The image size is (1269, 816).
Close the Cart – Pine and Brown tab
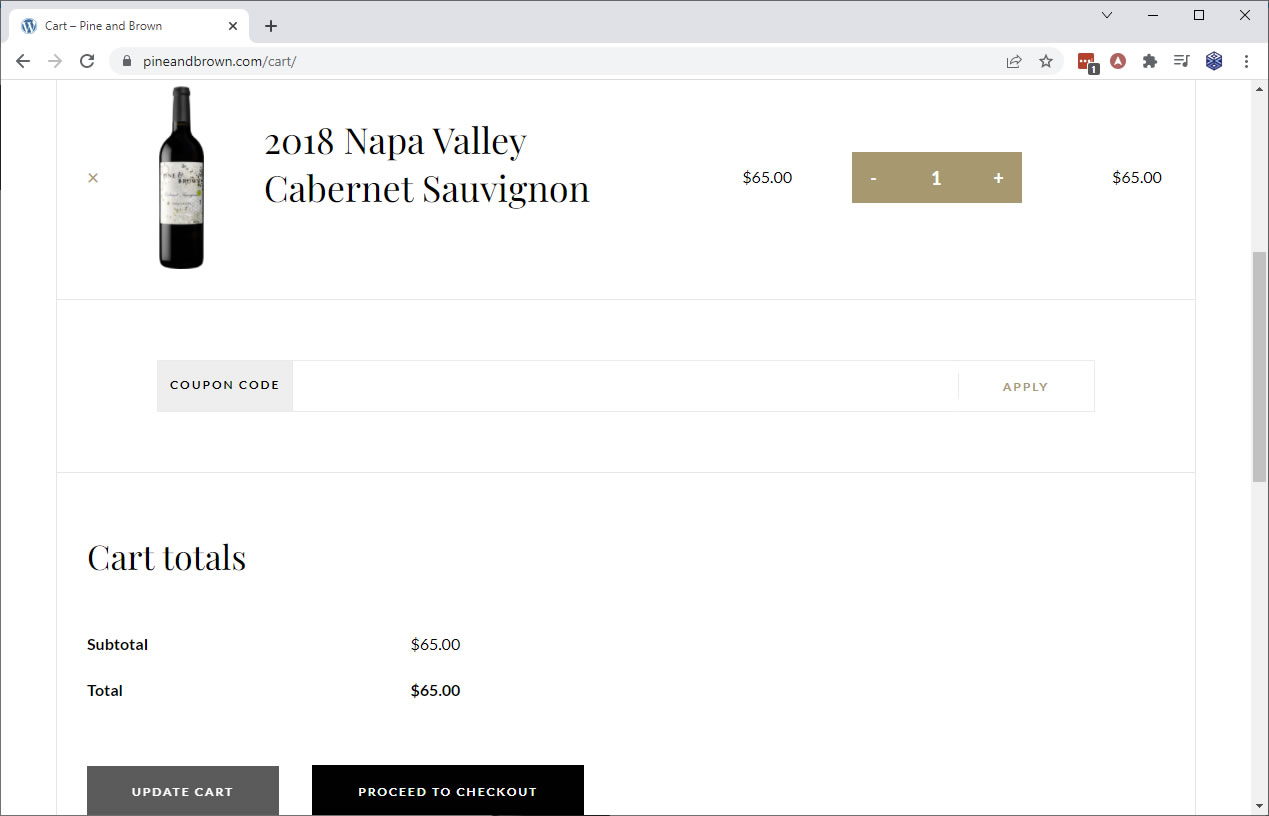233,26
